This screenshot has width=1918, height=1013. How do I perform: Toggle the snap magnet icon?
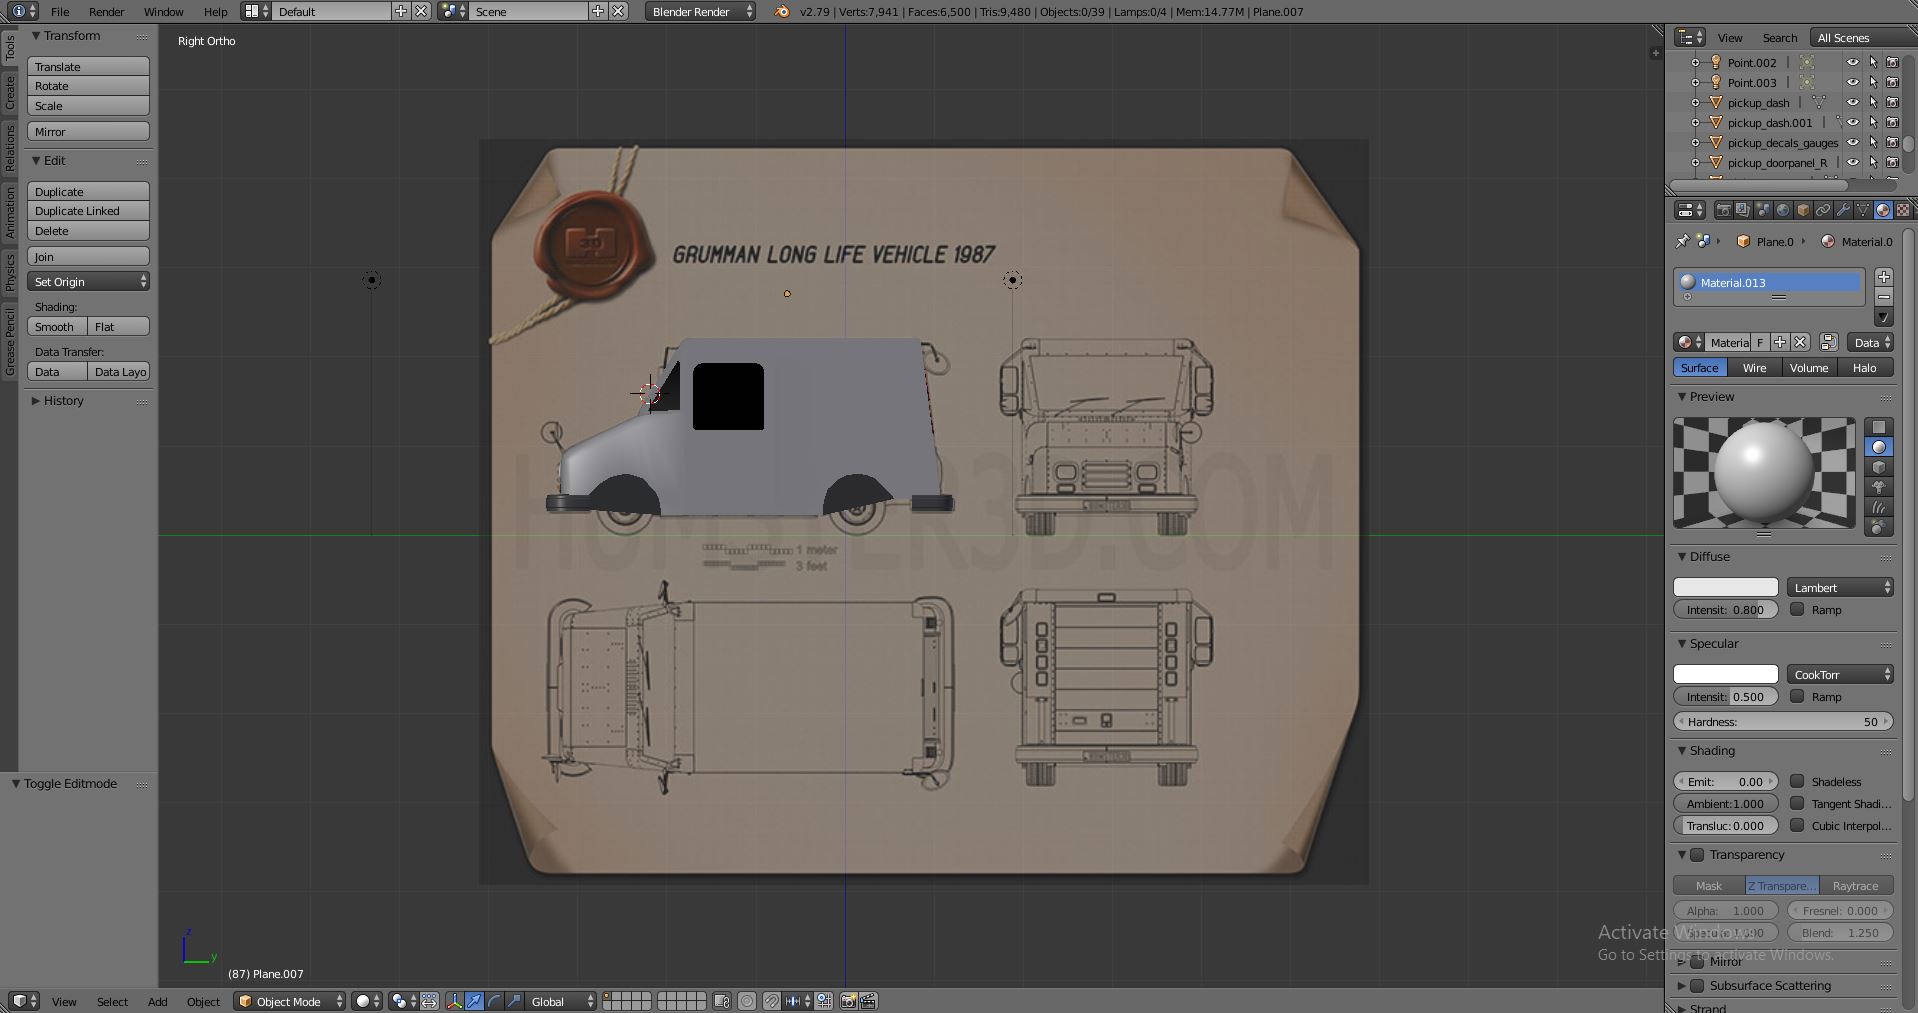(x=772, y=1001)
